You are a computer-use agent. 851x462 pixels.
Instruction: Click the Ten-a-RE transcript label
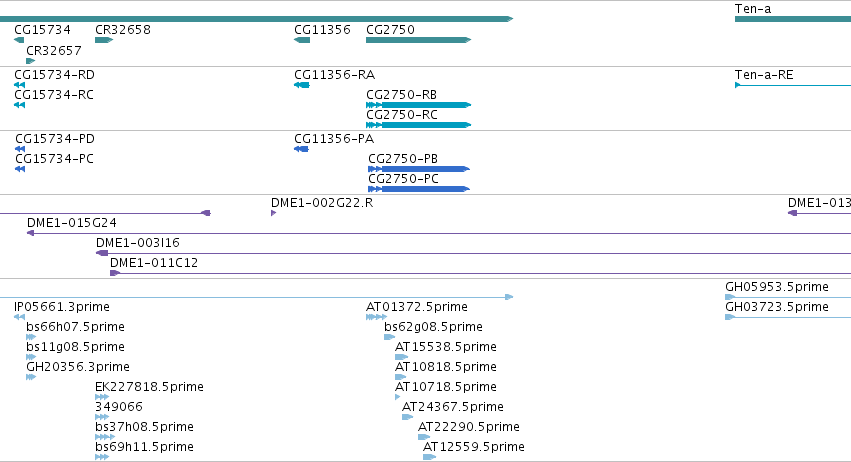pos(764,75)
